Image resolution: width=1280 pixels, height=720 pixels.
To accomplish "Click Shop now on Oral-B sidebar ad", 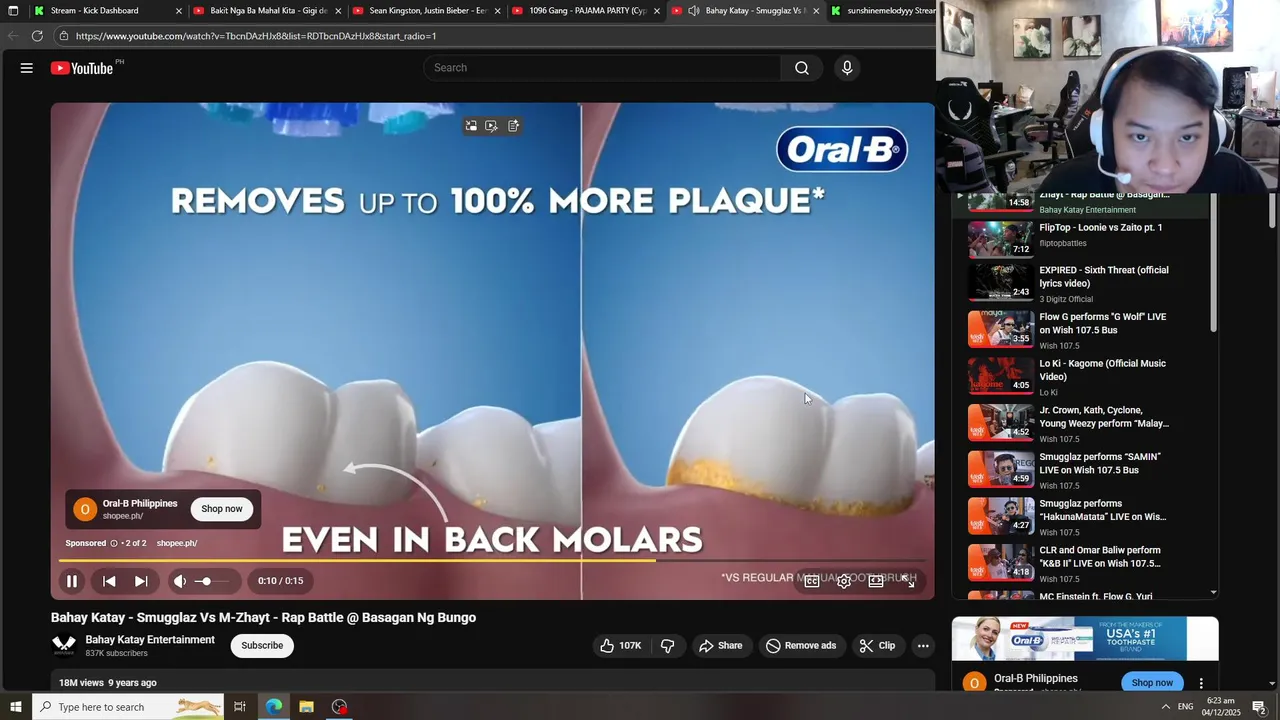I will (x=1152, y=683).
